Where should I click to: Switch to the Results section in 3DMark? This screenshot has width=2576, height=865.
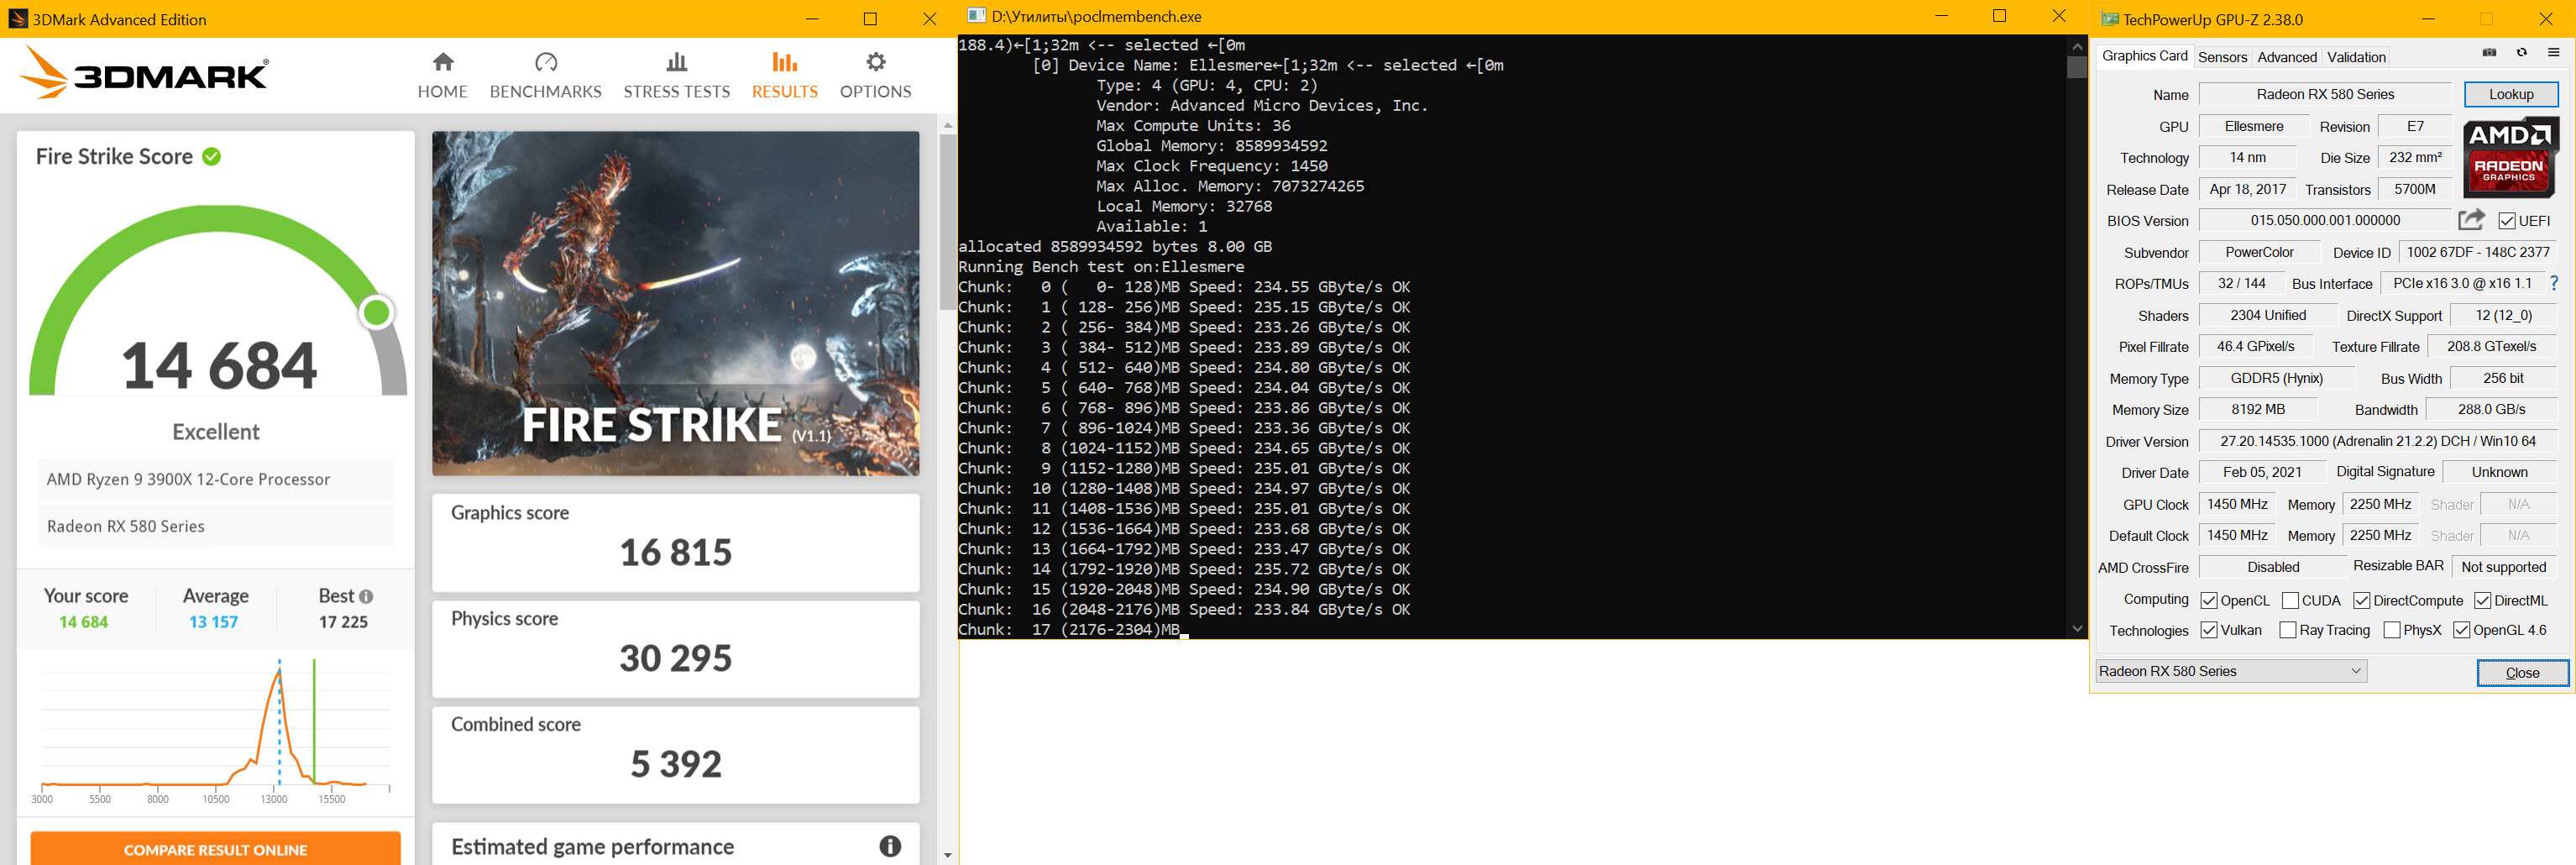click(x=784, y=76)
